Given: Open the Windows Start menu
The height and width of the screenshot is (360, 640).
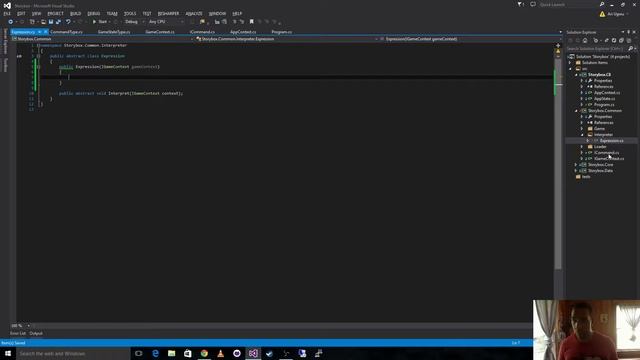Looking at the screenshot, I should (8, 353).
